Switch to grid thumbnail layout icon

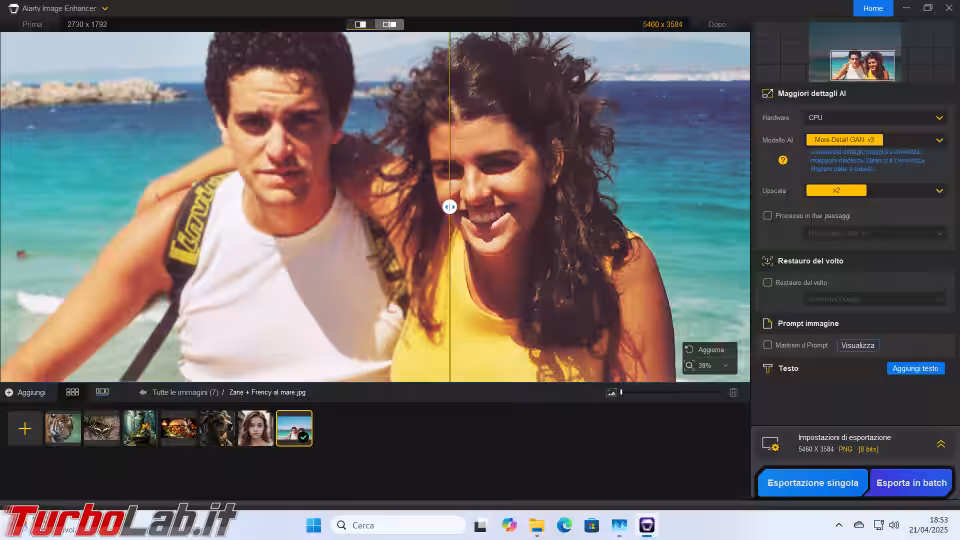click(x=72, y=392)
